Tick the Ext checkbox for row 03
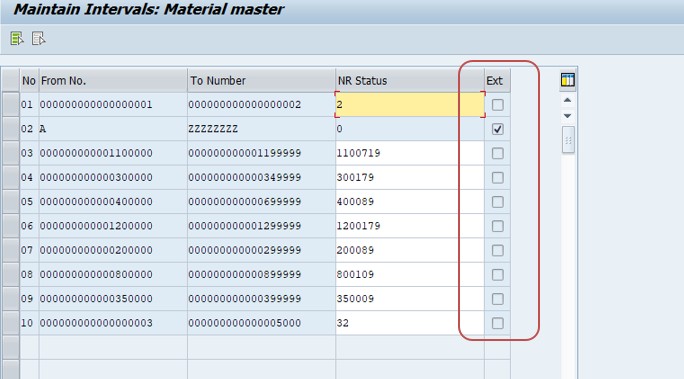Screen dimensions: 684x379 [497, 153]
